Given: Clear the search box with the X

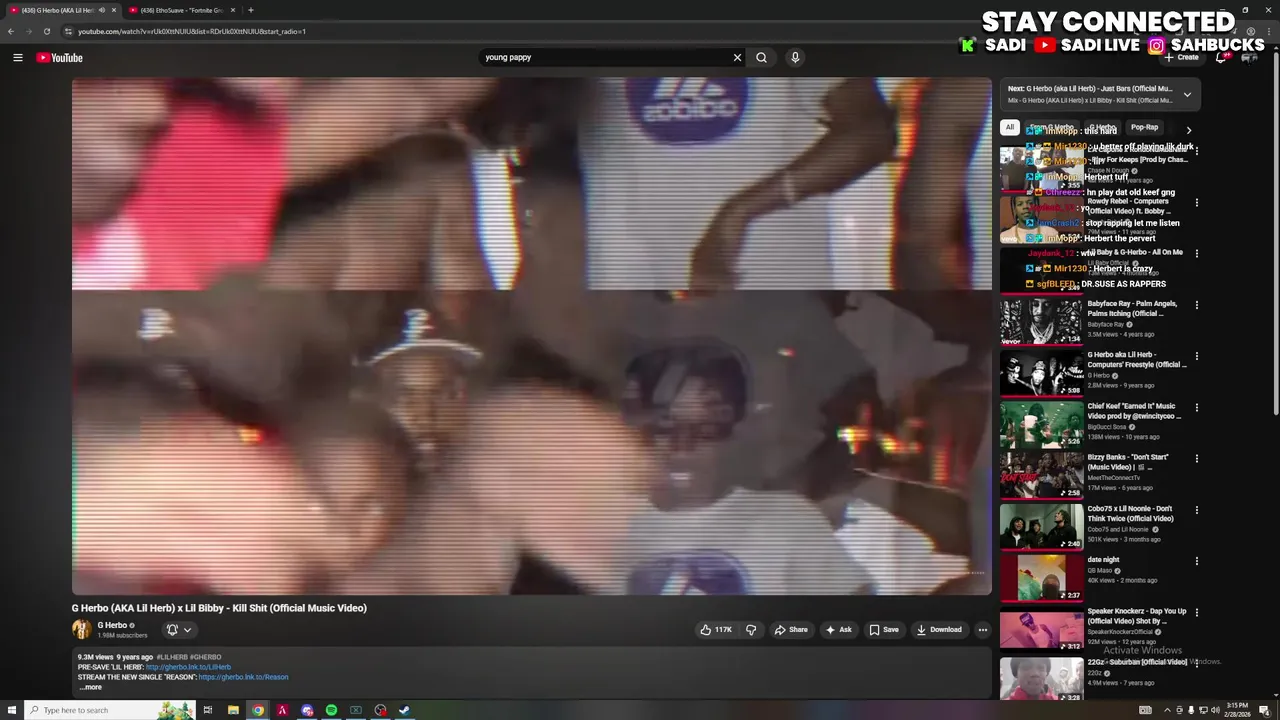Looking at the screenshot, I should 737,57.
